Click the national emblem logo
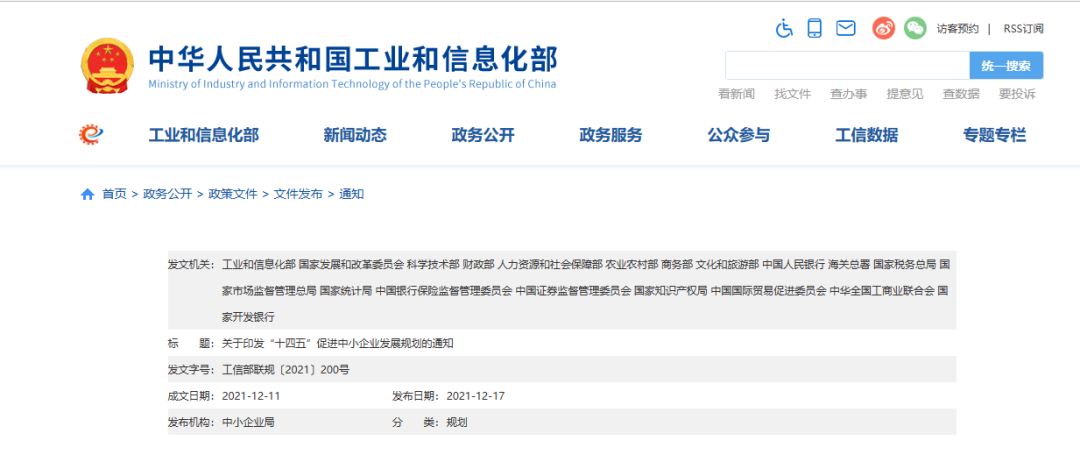The width and height of the screenshot is (1080, 462). pyautogui.click(x=107, y=66)
